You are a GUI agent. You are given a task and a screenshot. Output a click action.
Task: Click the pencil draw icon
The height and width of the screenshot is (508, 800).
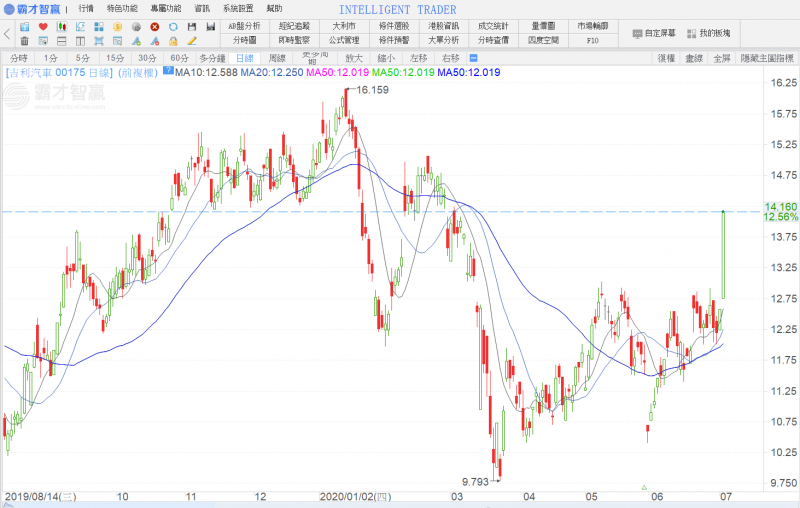coord(191,41)
